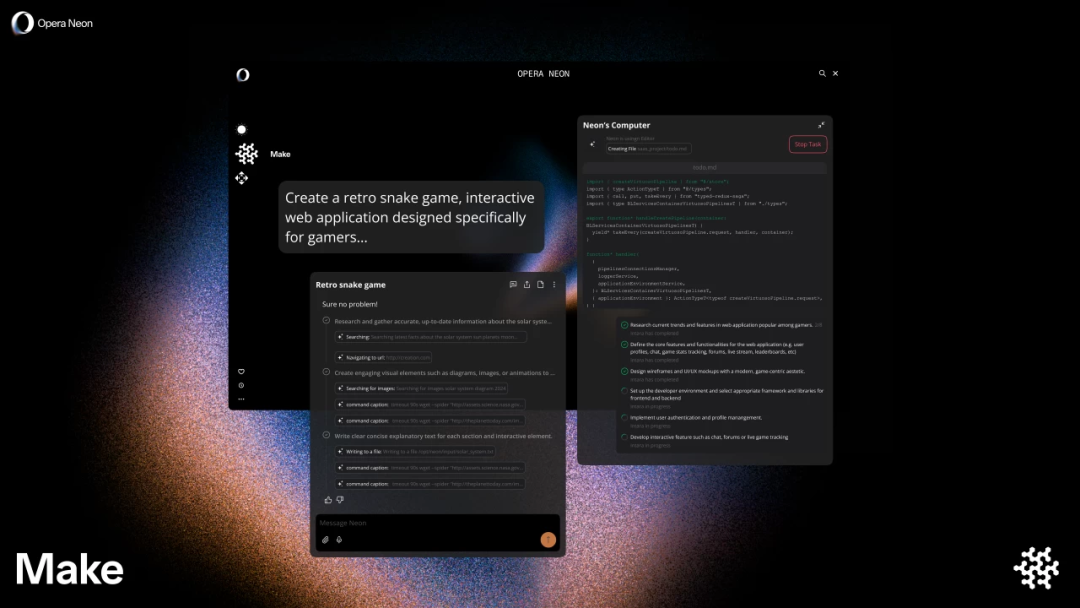Select the todo.md tab
The height and width of the screenshot is (608, 1080).
click(705, 167)
